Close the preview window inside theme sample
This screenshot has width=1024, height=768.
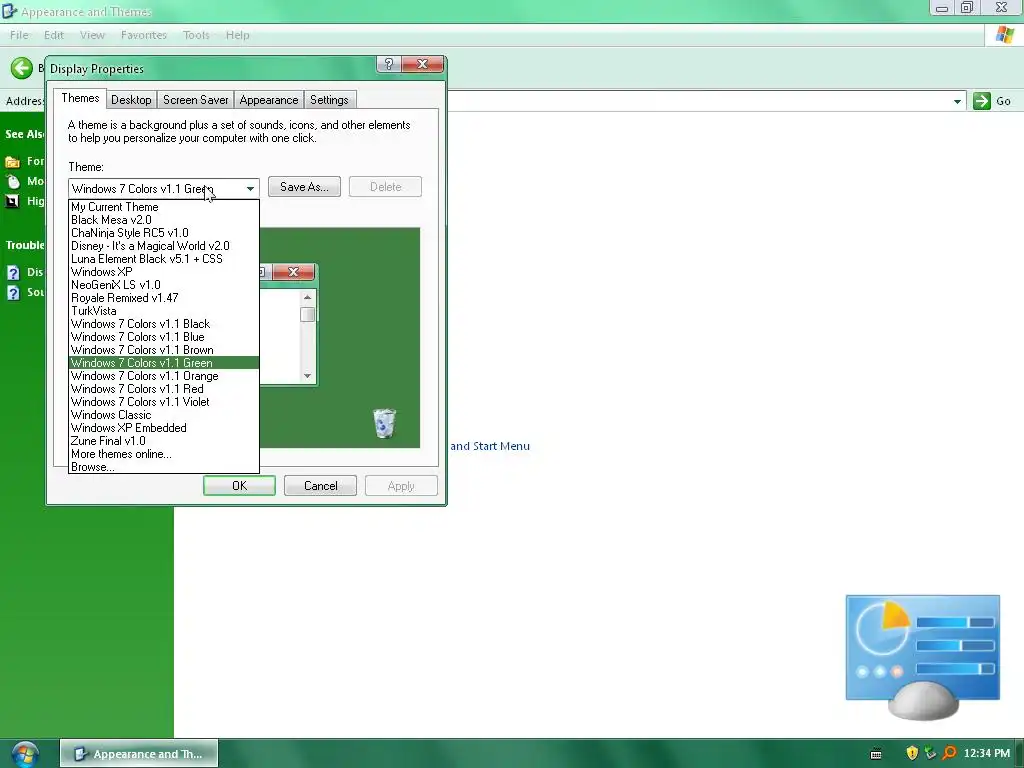click(x=293, y=272)
